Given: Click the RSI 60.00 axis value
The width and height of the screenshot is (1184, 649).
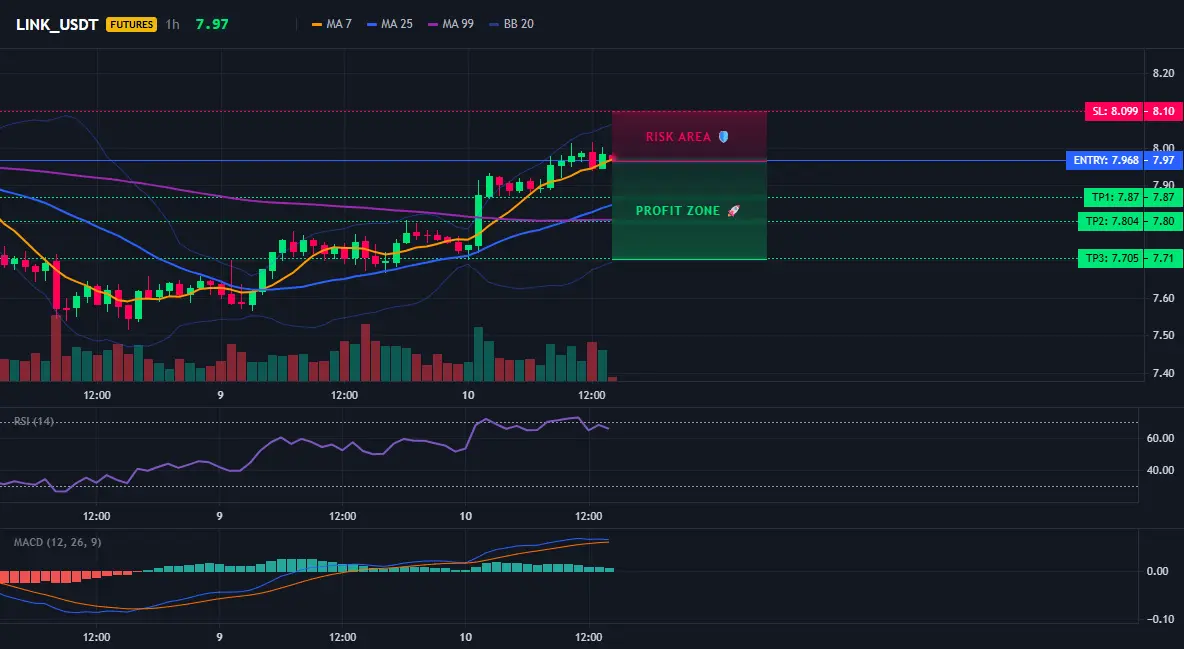Looking at the screenshot, I should [x=1161, y=438].
